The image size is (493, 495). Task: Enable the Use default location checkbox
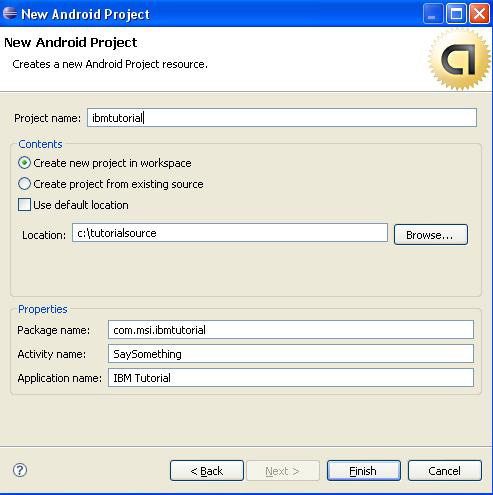coord(24,205)
